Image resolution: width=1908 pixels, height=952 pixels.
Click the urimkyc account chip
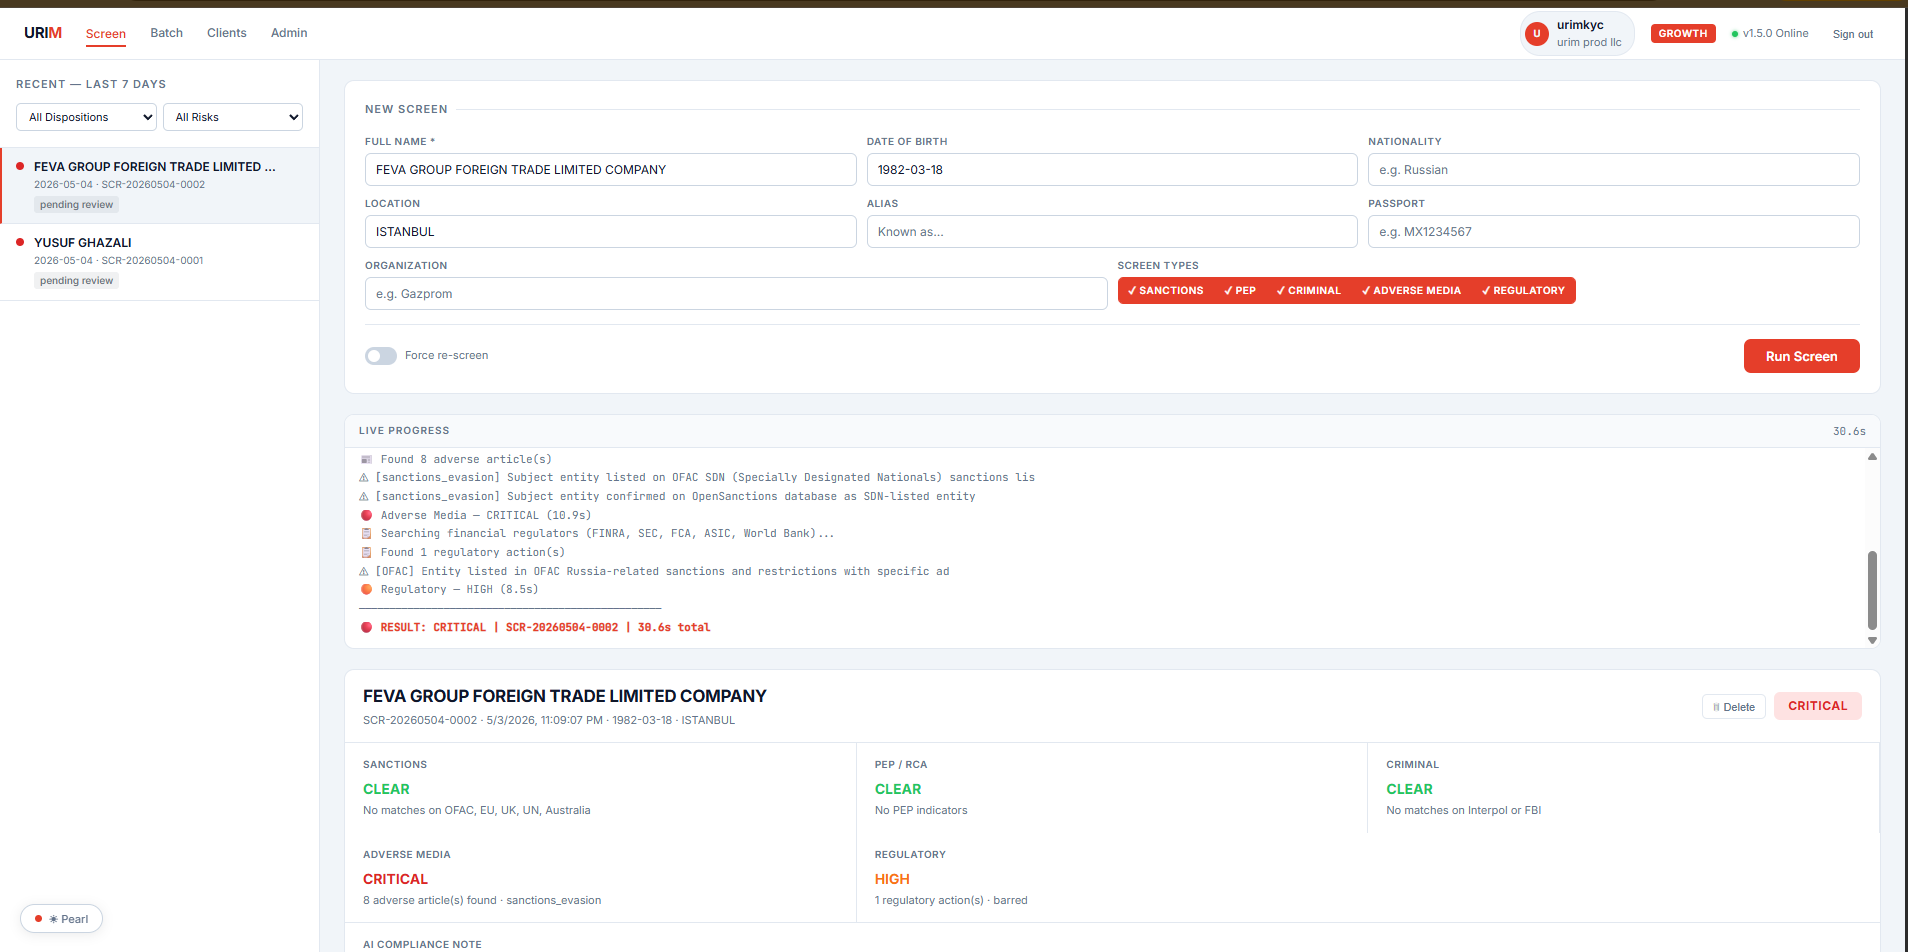click(x=1577, y=34)
